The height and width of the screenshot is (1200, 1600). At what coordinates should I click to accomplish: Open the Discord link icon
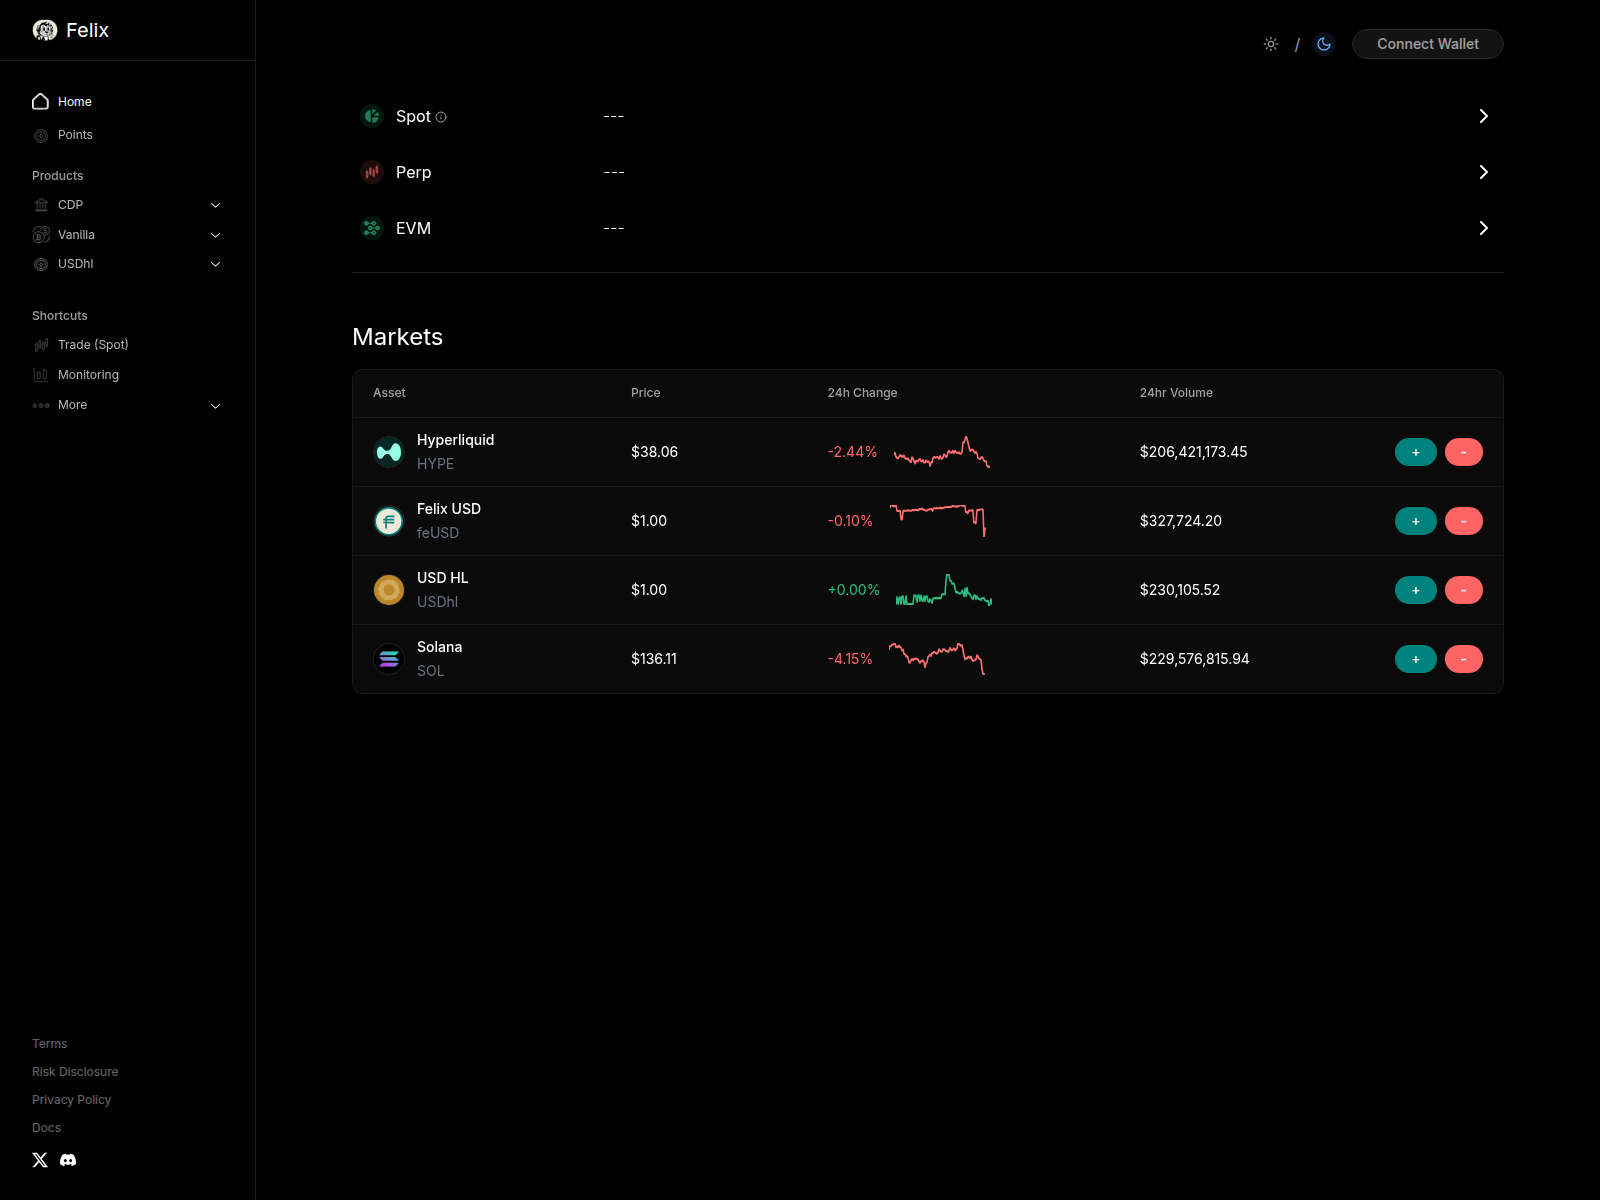click(x=68, y=1160)
